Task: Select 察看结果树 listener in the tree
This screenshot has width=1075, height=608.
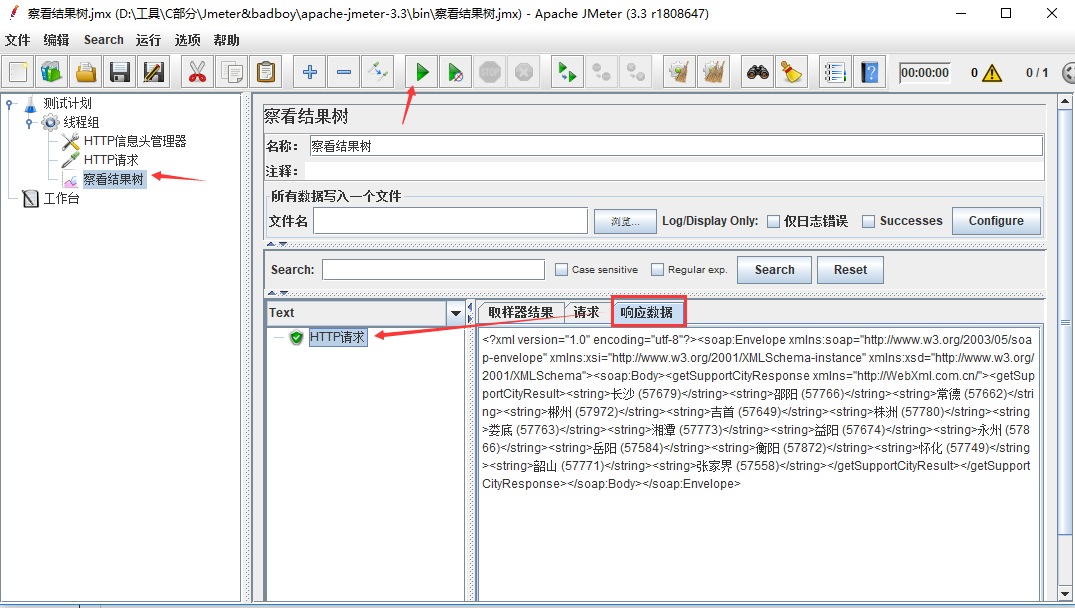Action: 114,180
